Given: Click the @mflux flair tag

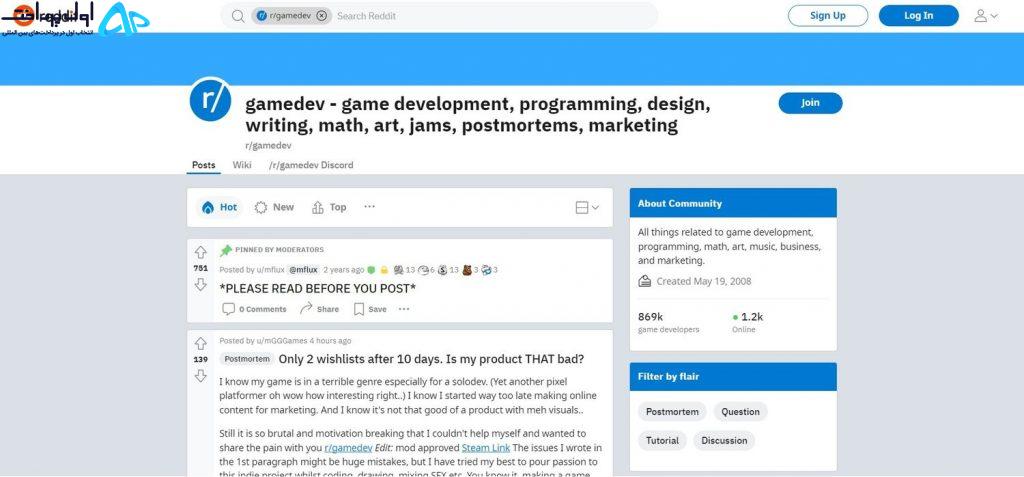Looking at the screenshot, I should pyautogui.click(x=303, y=269).
